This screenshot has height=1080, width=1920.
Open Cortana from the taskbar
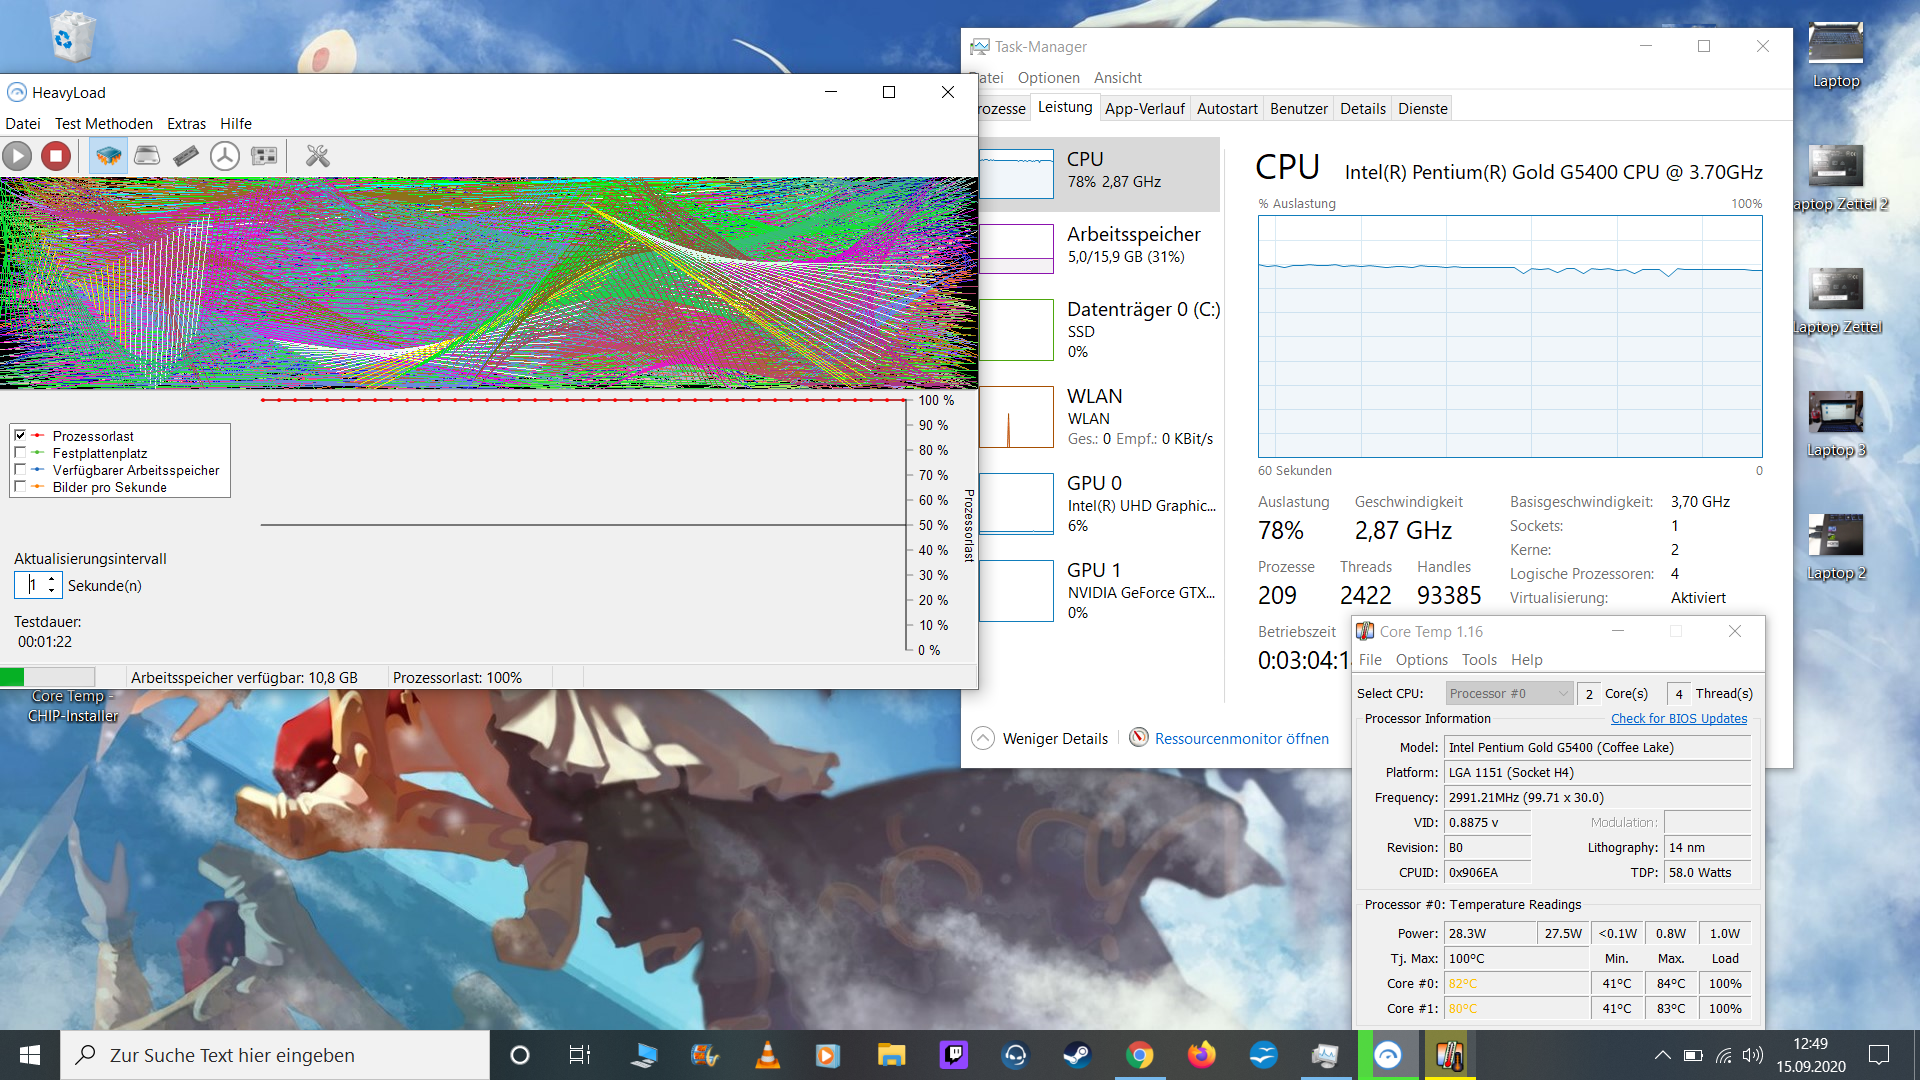point(519,1055)
